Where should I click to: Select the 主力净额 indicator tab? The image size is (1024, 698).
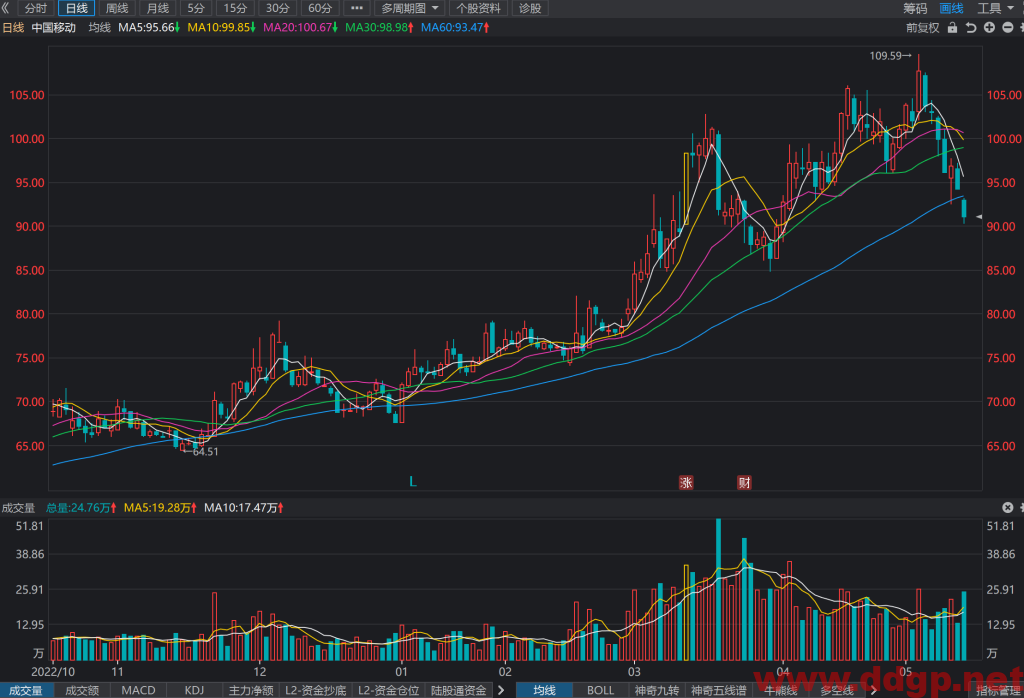tap(251, 690)
